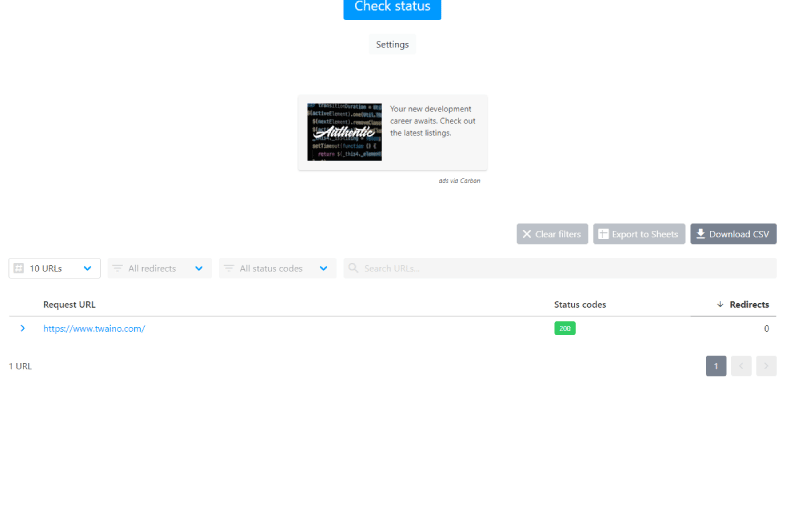Click the Search URLs input field
Viewport: 800px width, 530px height.
(x=560, y=268)
